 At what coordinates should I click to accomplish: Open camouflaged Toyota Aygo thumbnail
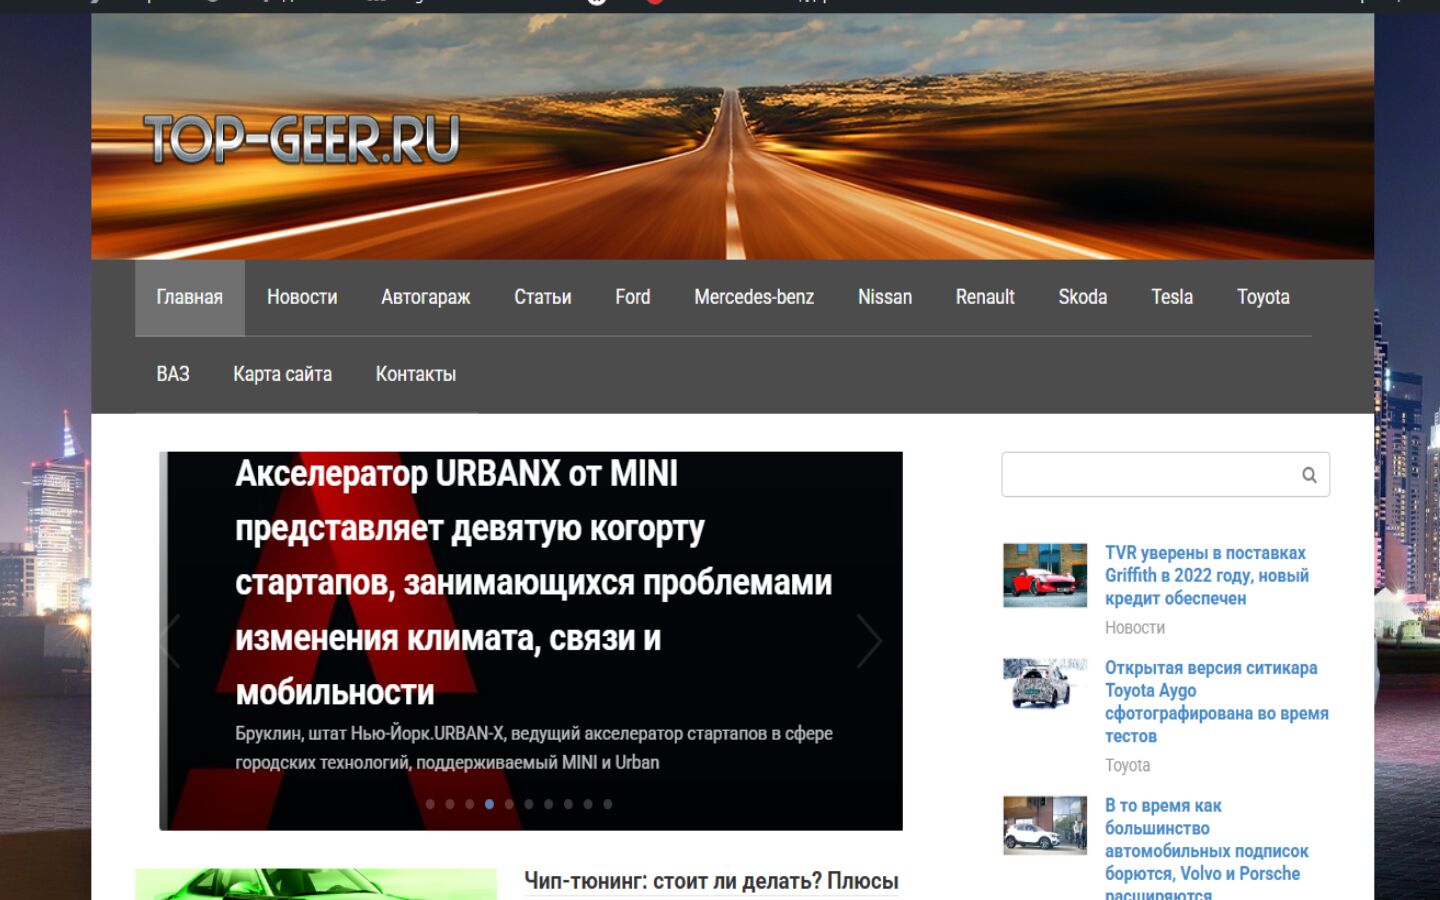[x=1045, y=684]
